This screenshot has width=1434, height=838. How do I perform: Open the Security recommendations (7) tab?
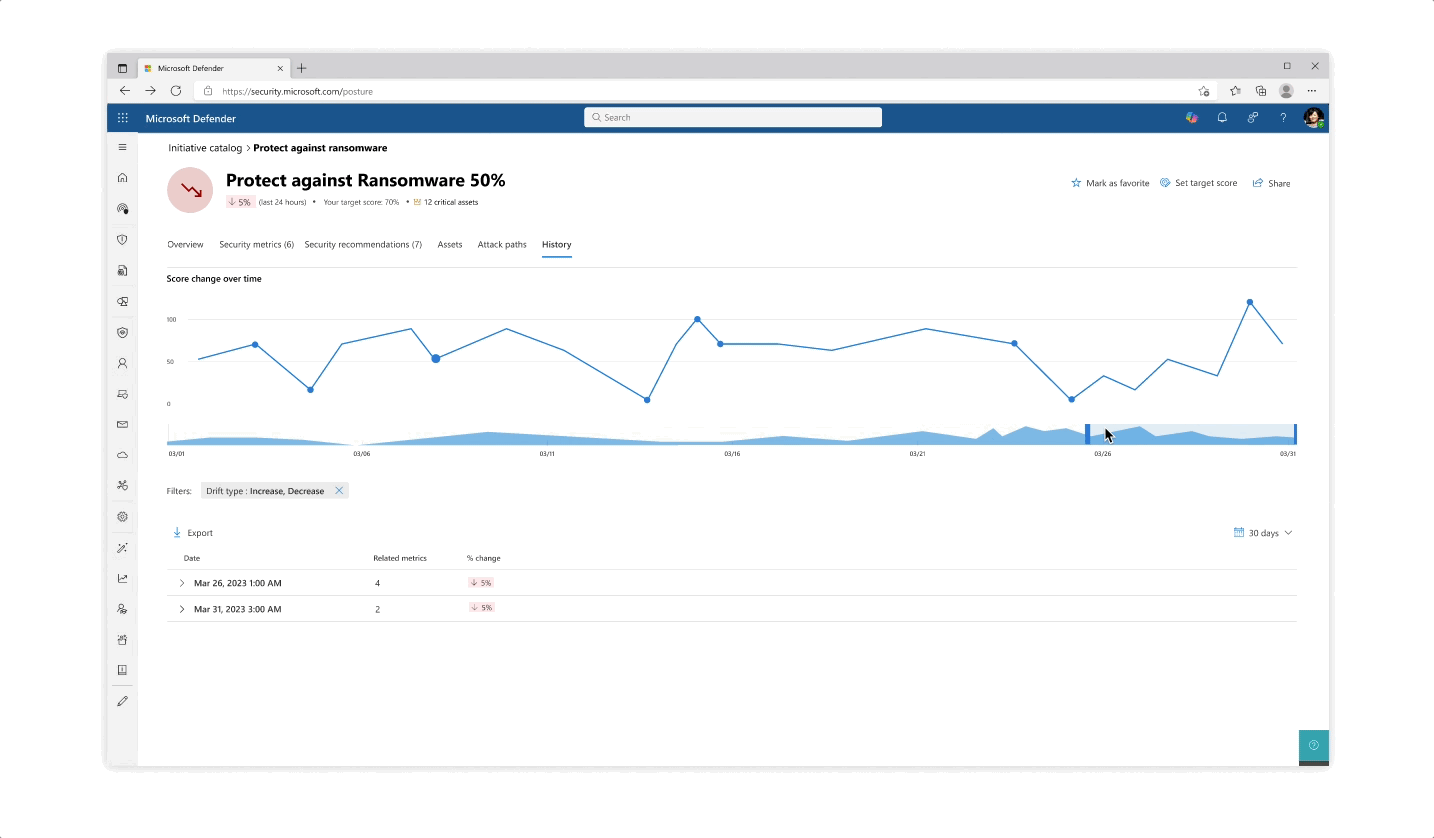363,245
